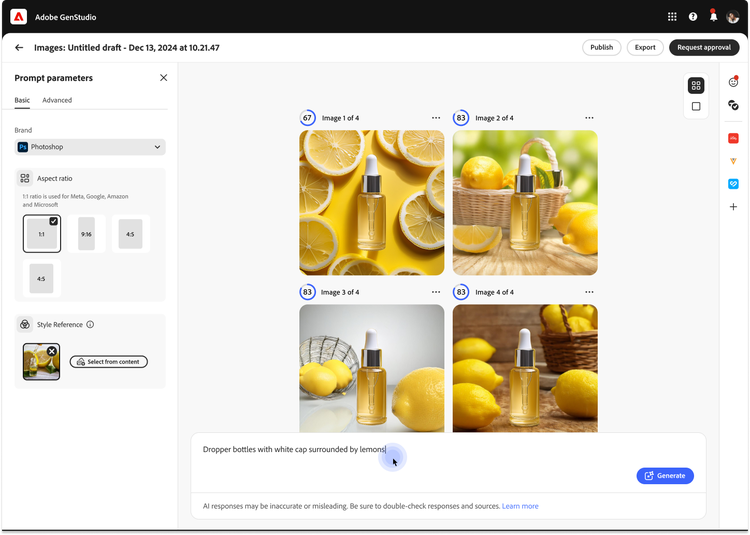Select the 1:1 aspect ratio

tap(42, 233)
